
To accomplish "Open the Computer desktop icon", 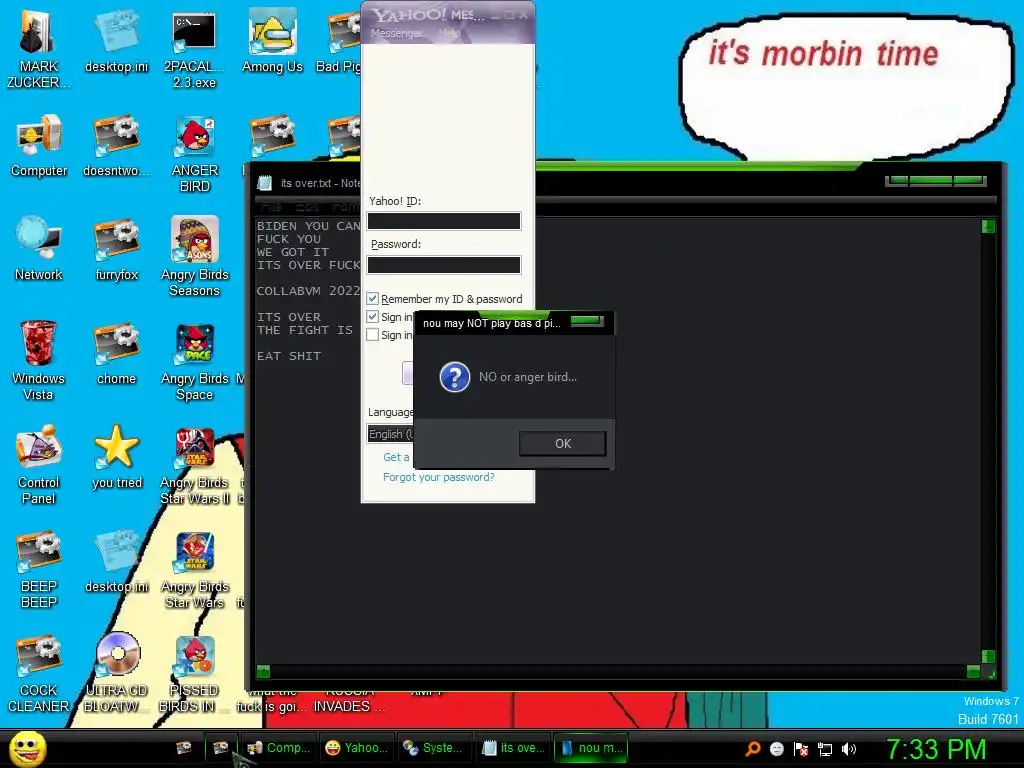I will pyautogui.click(x=39, y=145).
